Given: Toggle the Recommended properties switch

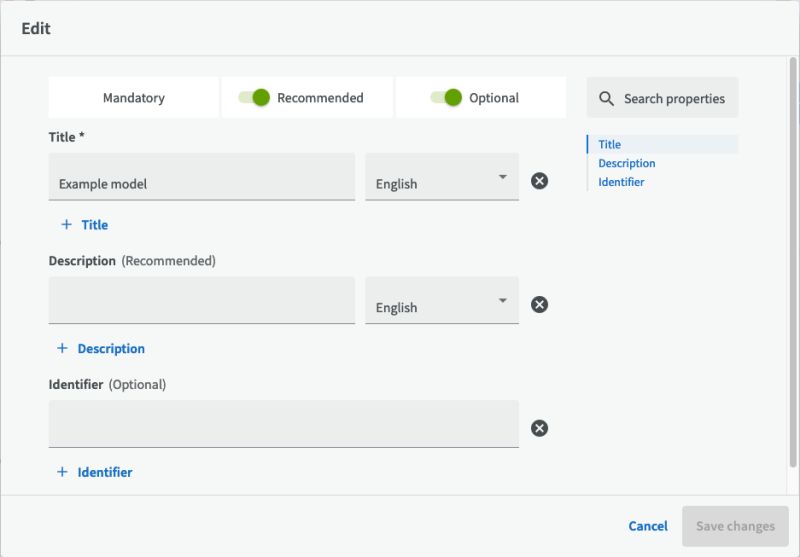Looking at the screenshot, I should (x=255, y=98).
